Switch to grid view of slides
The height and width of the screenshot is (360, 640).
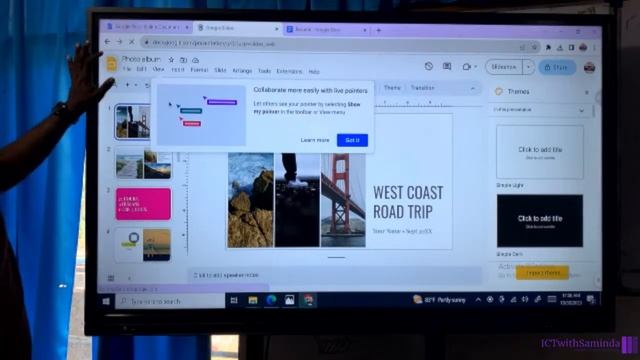pyautogui.click(x=111, y=278)
